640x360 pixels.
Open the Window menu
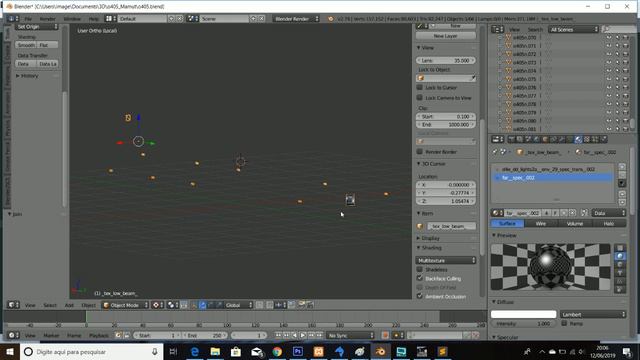[x=72, y=19]
